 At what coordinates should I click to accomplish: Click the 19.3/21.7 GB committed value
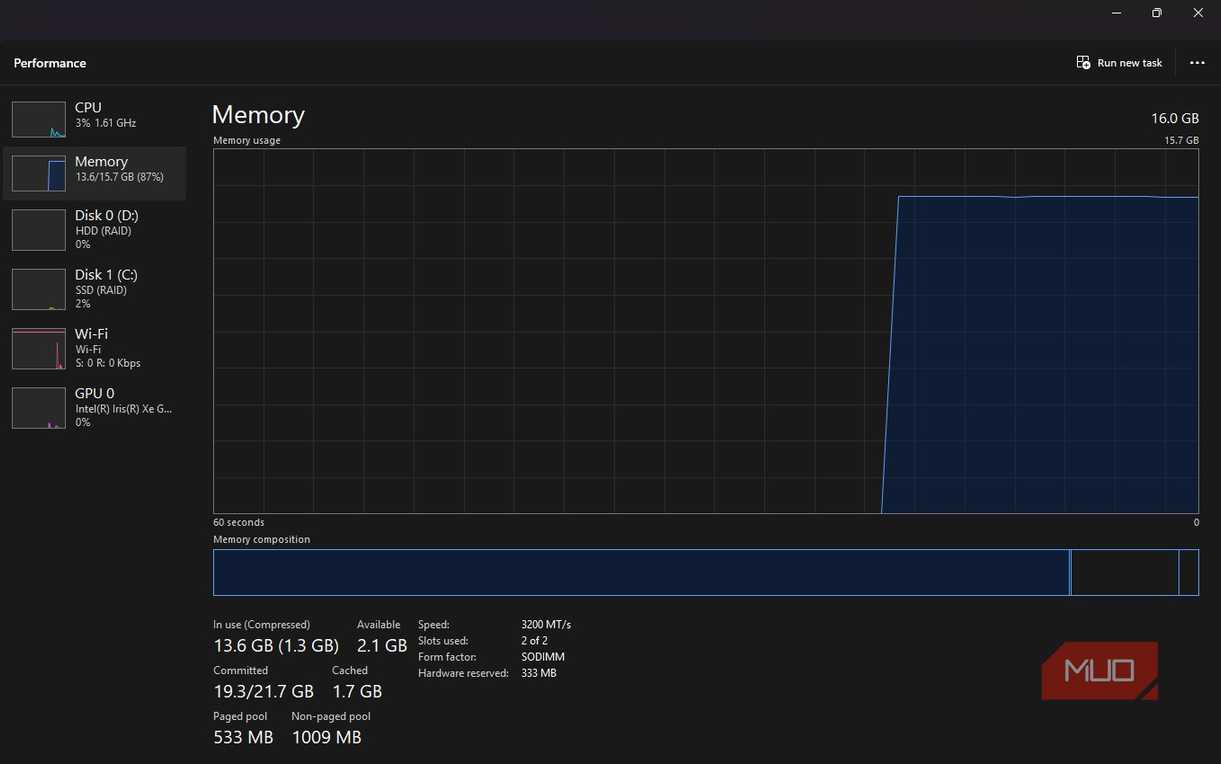coord(263,692)
